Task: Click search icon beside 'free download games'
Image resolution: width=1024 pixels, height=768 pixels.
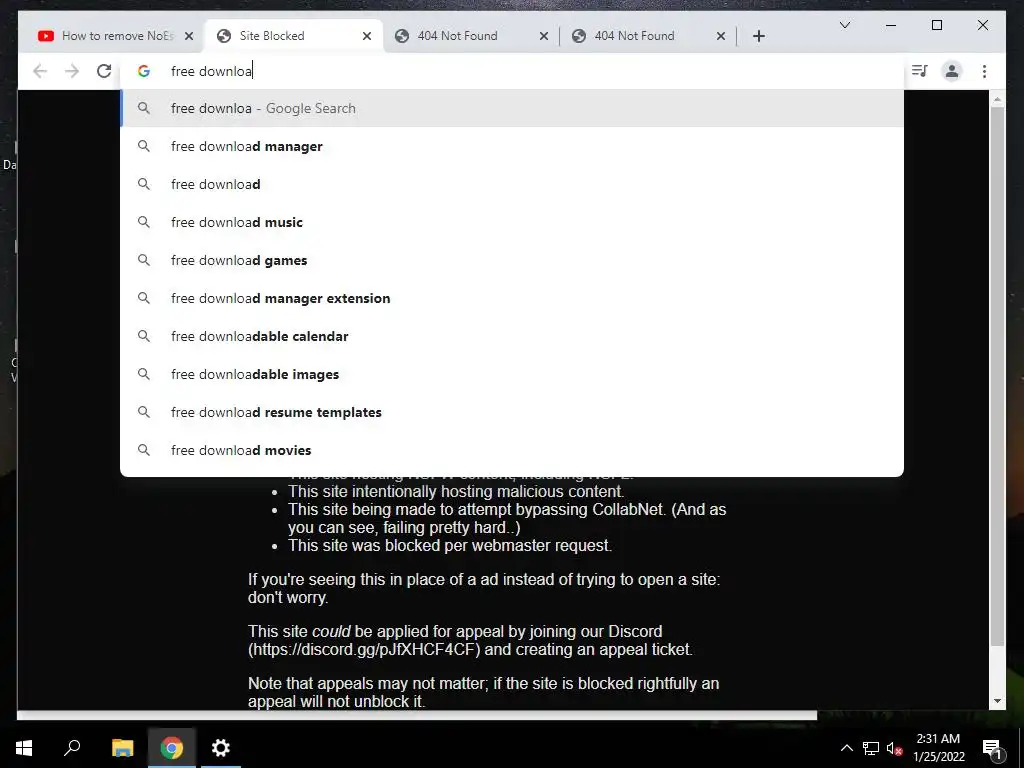Action: click(x=144, y=260)
